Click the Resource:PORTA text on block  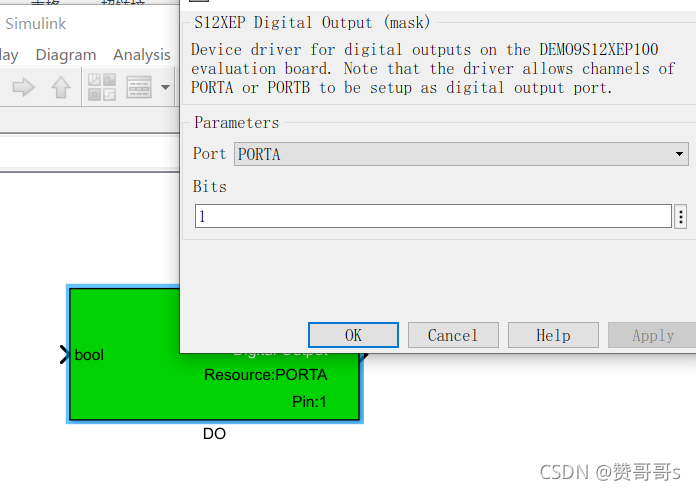pos(265,375)
